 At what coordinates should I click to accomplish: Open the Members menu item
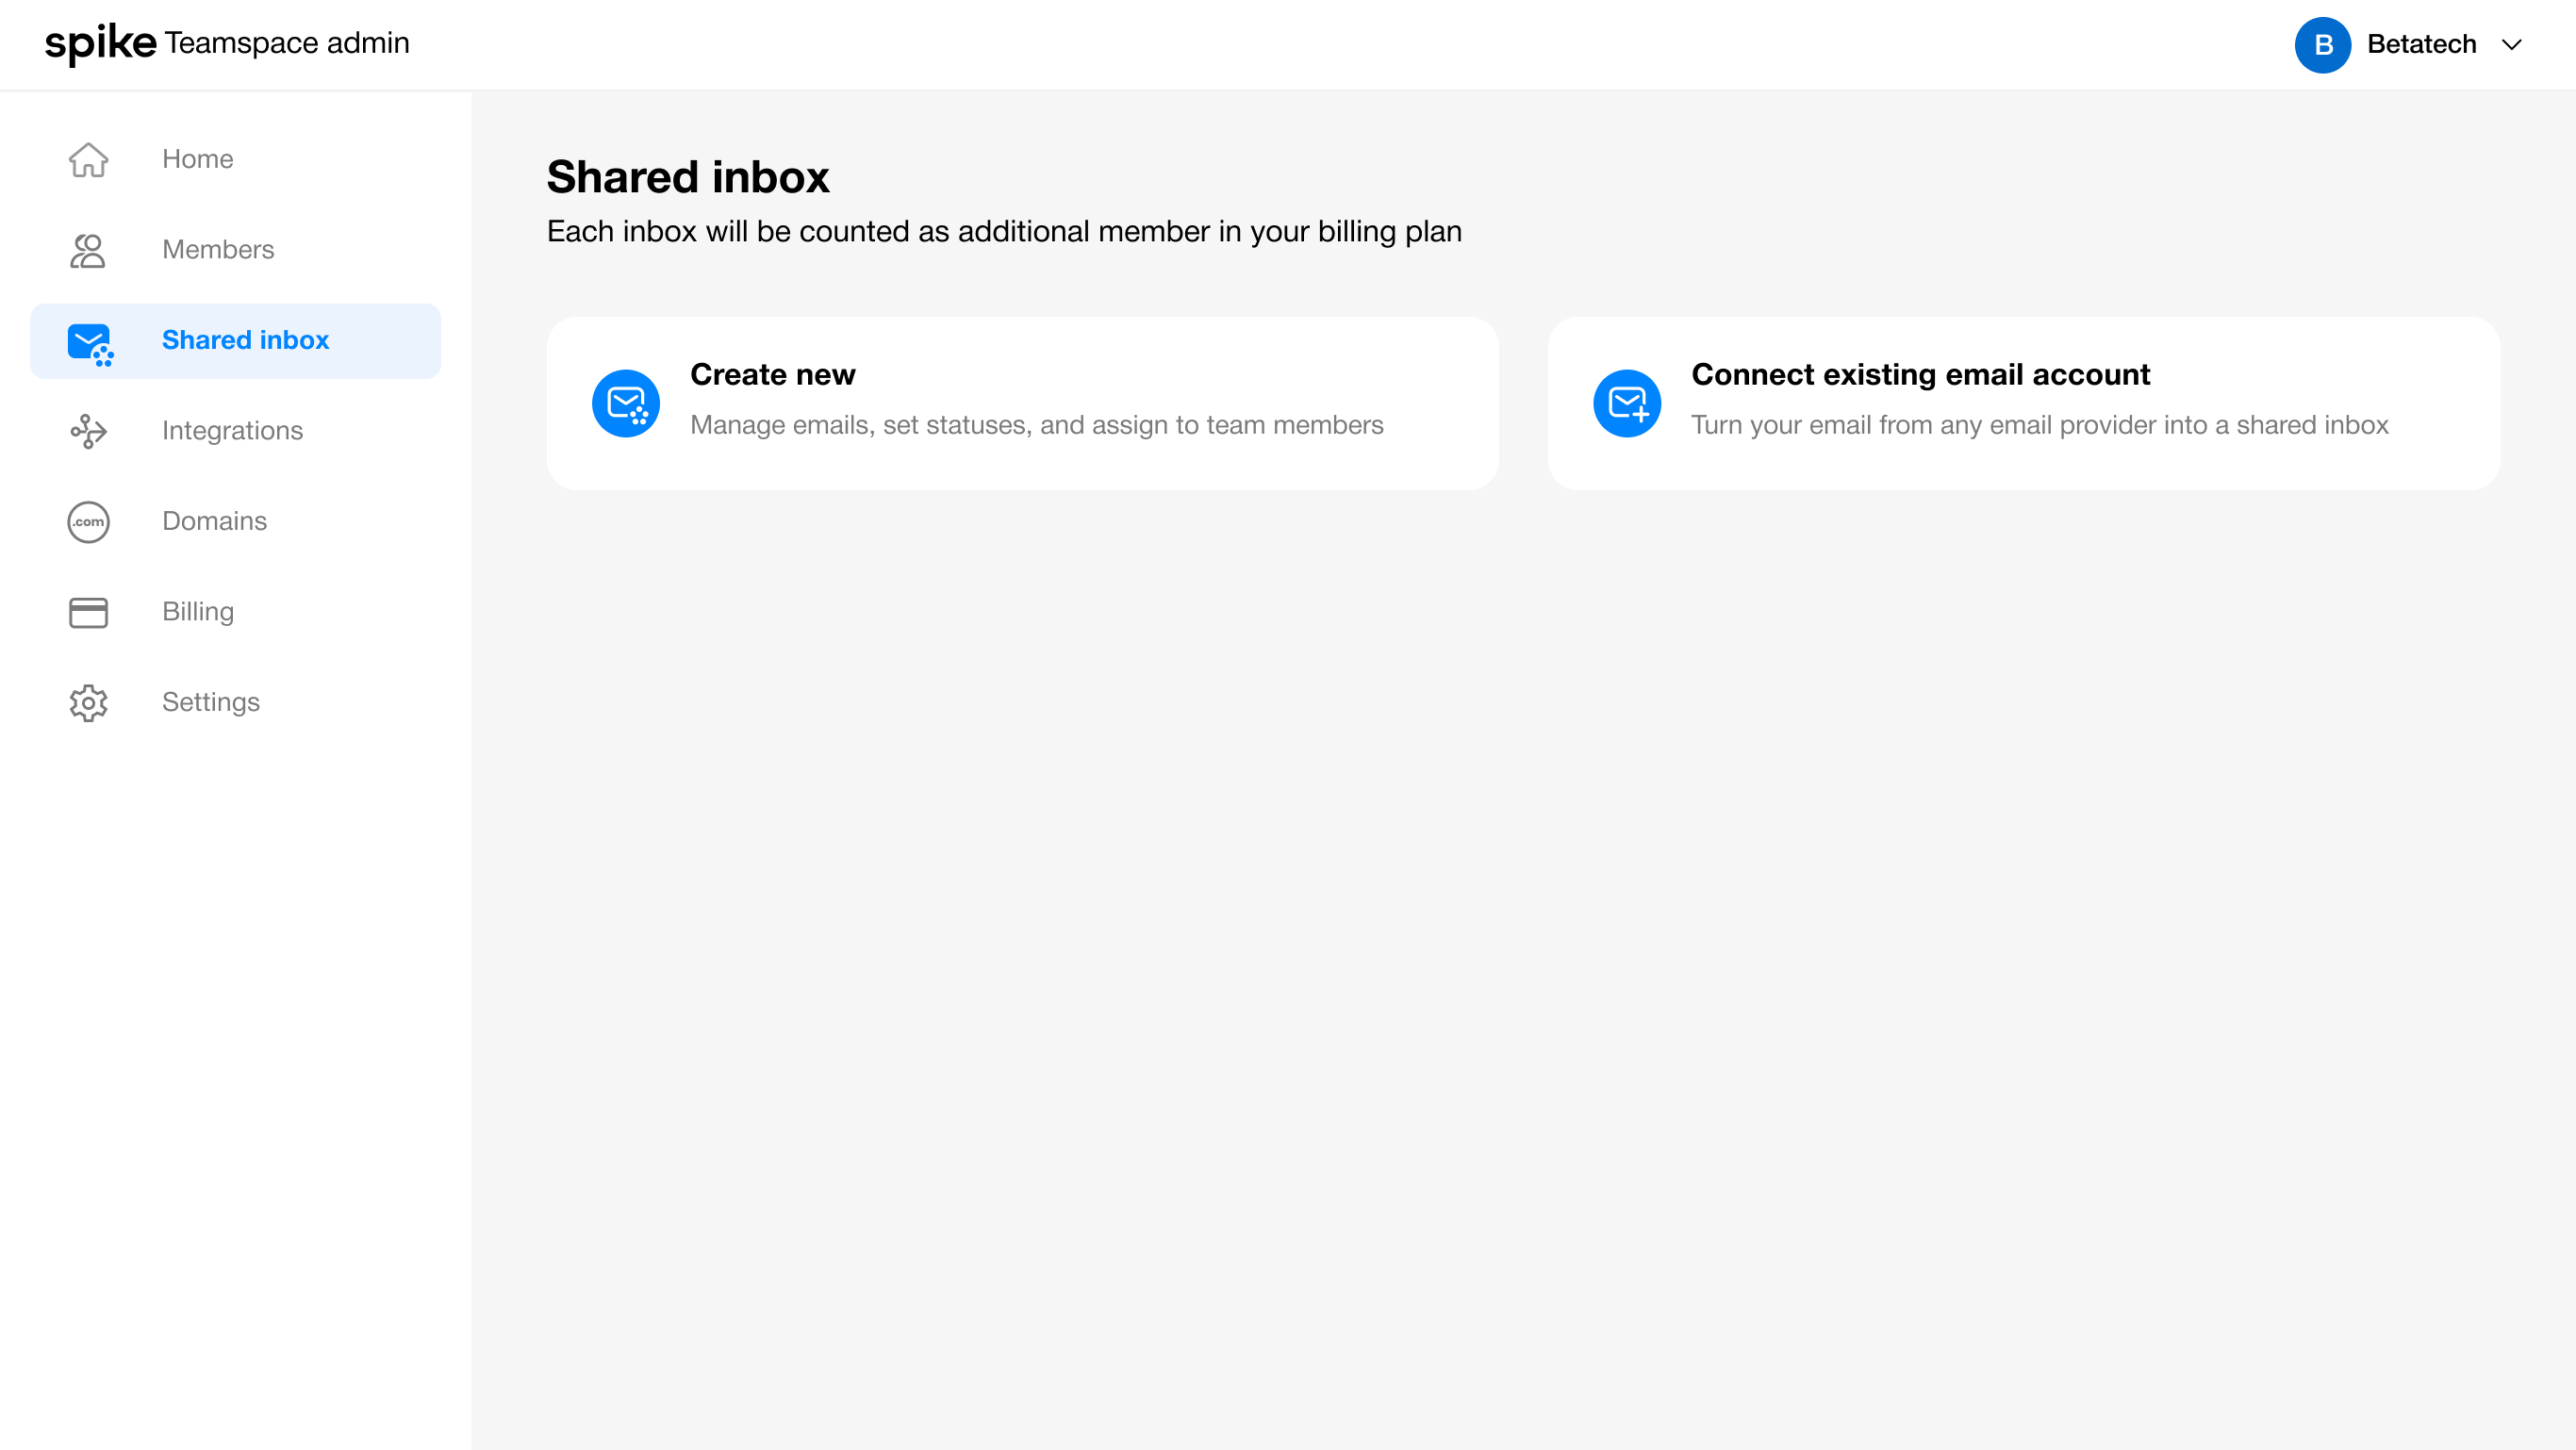[218, 250]
